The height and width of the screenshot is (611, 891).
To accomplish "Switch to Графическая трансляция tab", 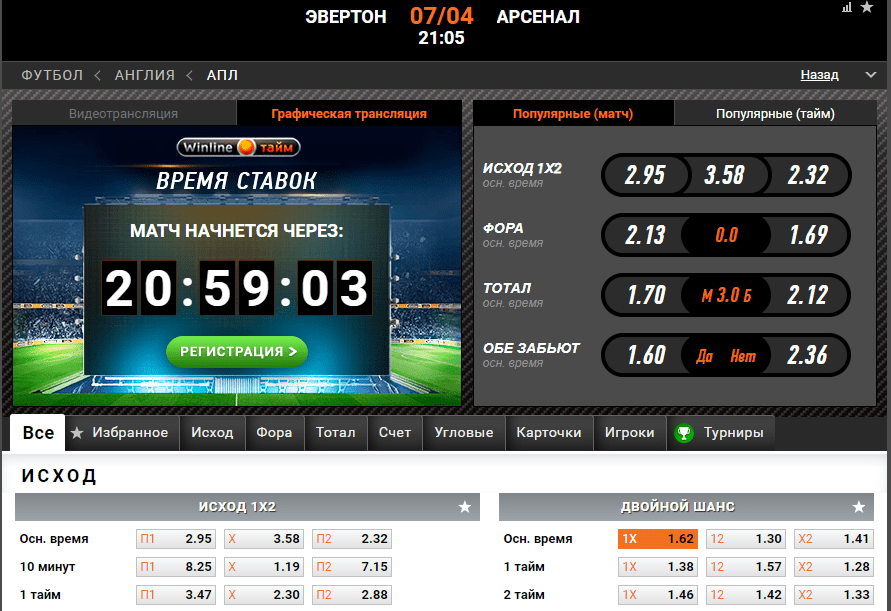I will [x=349, y=113].
